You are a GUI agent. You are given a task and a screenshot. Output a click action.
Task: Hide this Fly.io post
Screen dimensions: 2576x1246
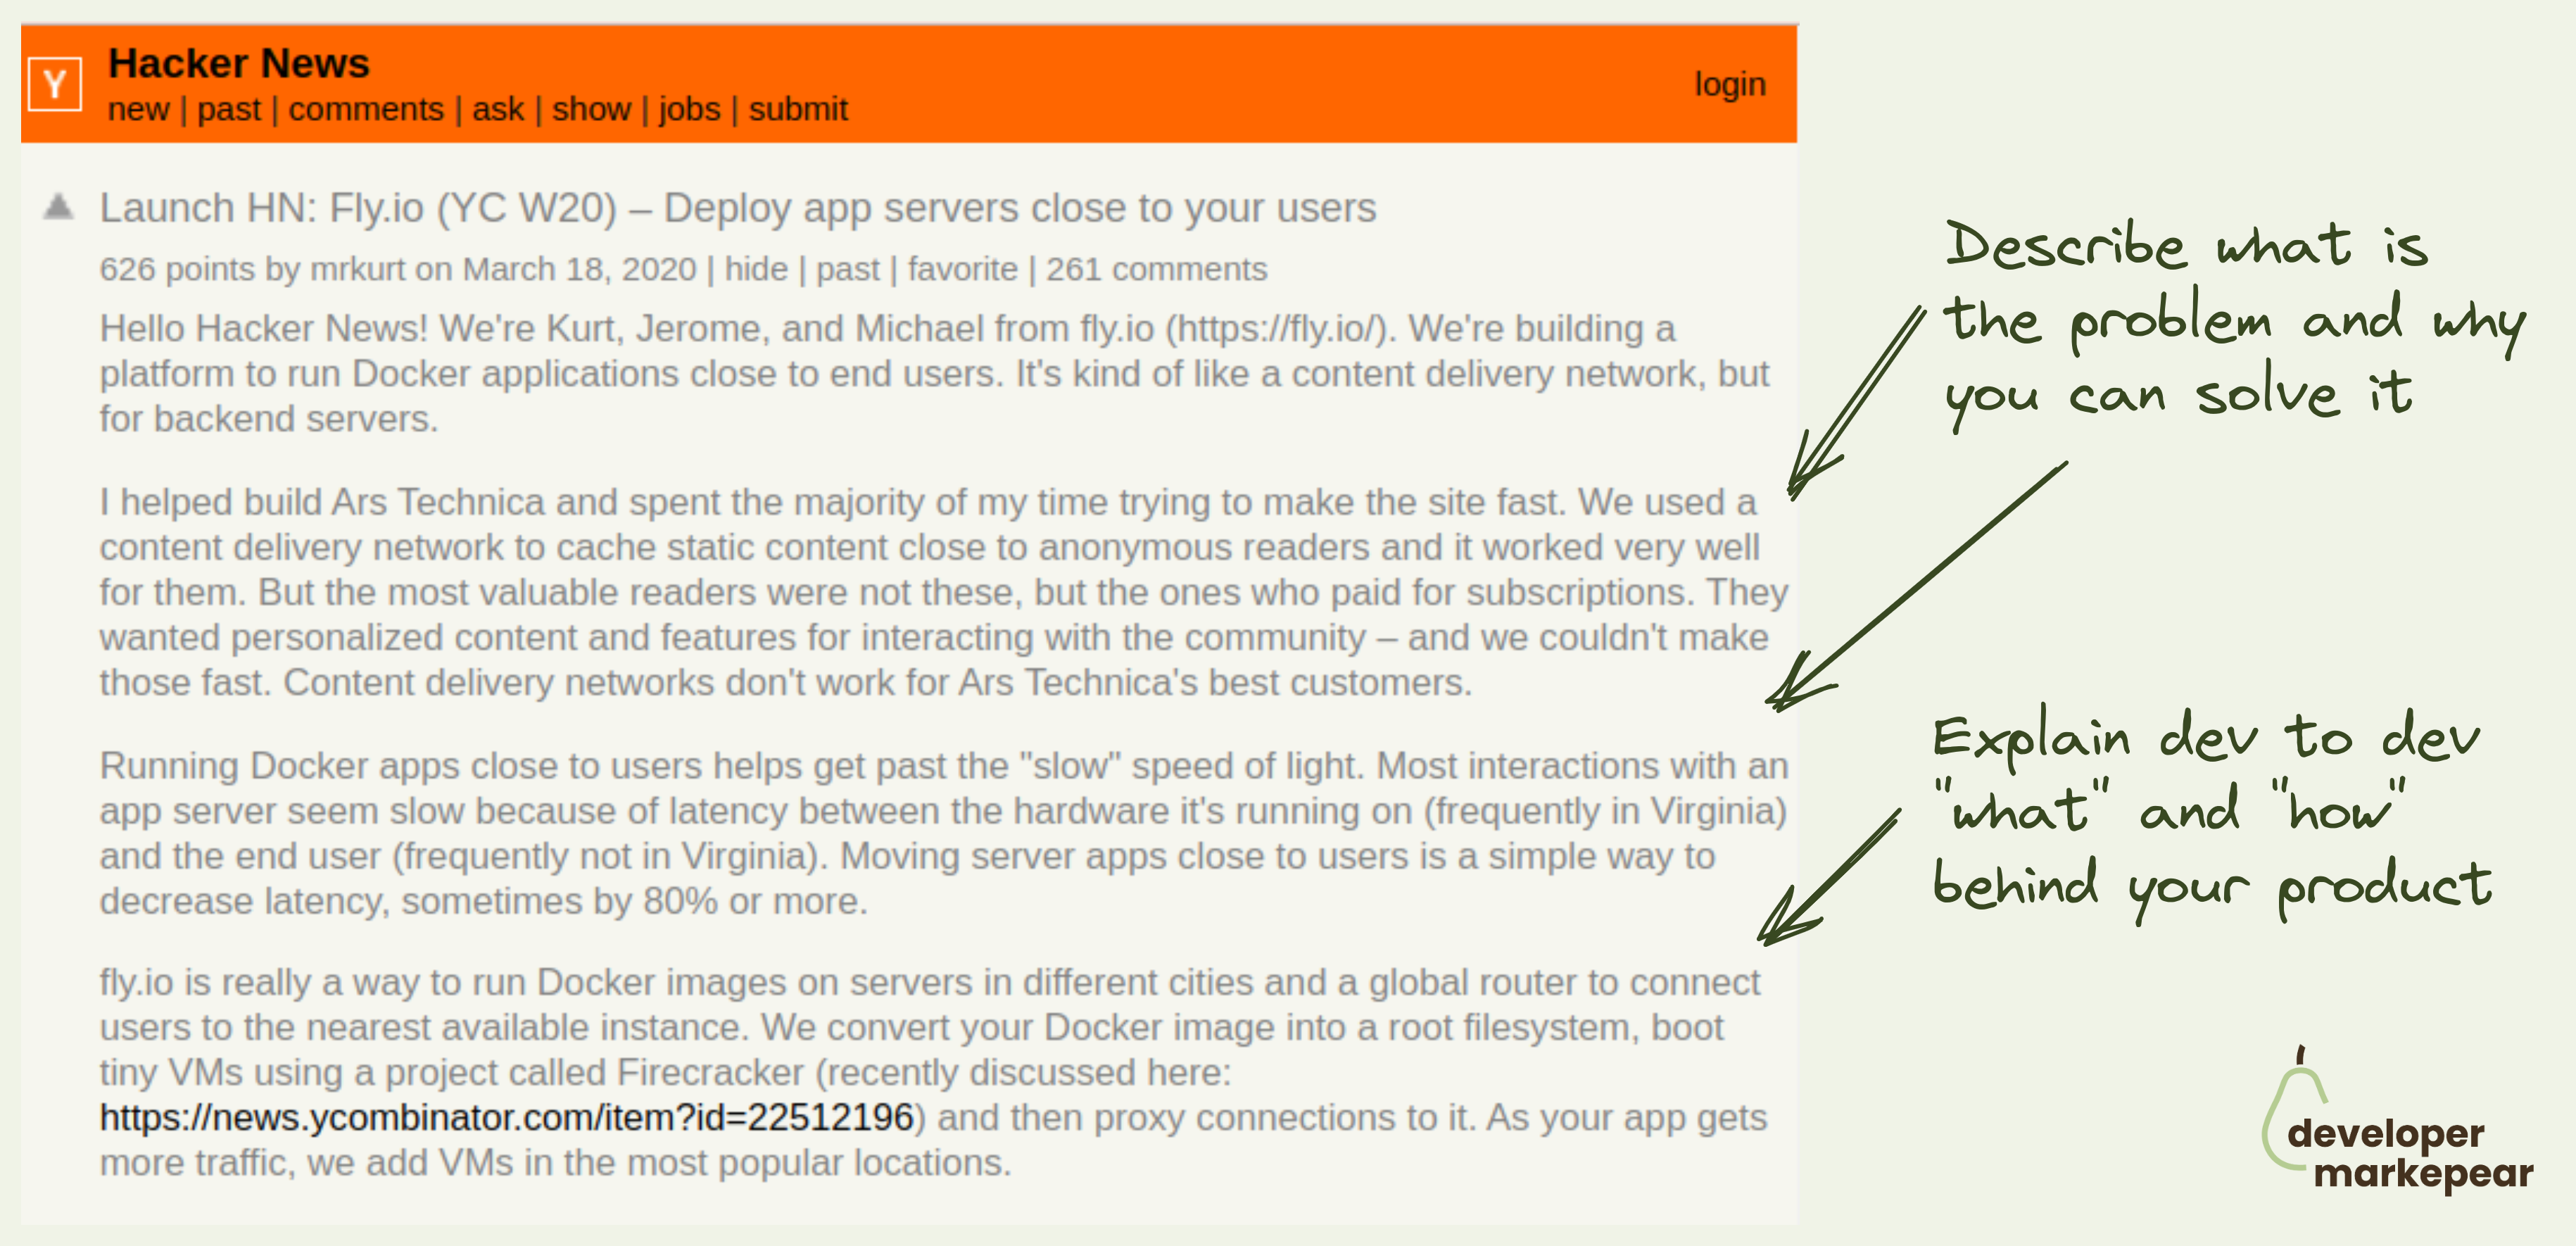[x=756, y=269]
